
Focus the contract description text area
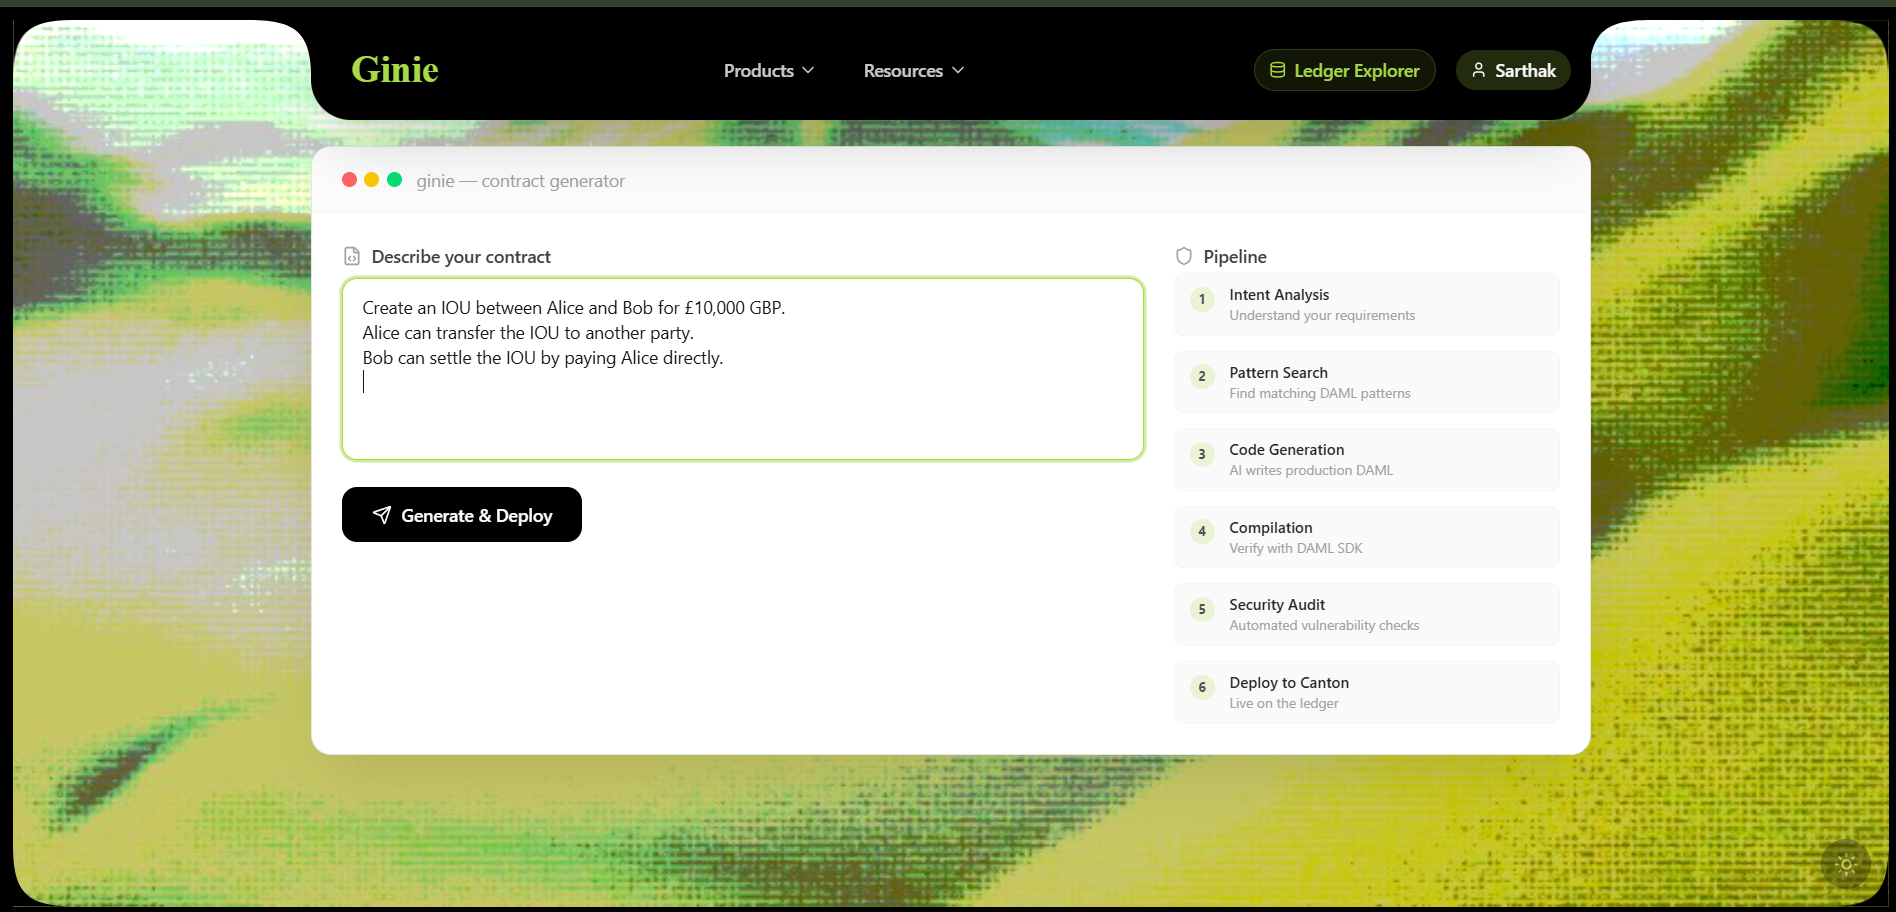tap(743, 369)
